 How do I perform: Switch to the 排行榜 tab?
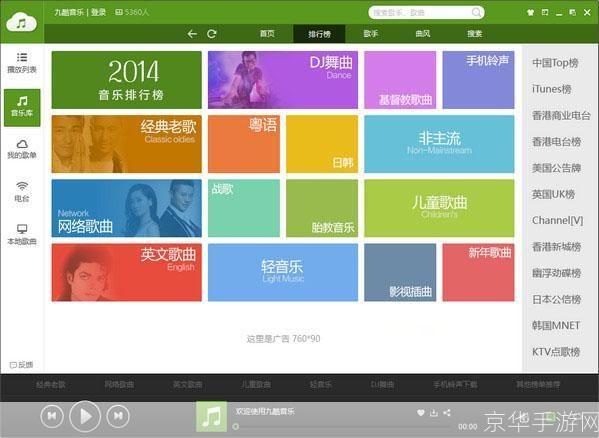pos(319,34)
